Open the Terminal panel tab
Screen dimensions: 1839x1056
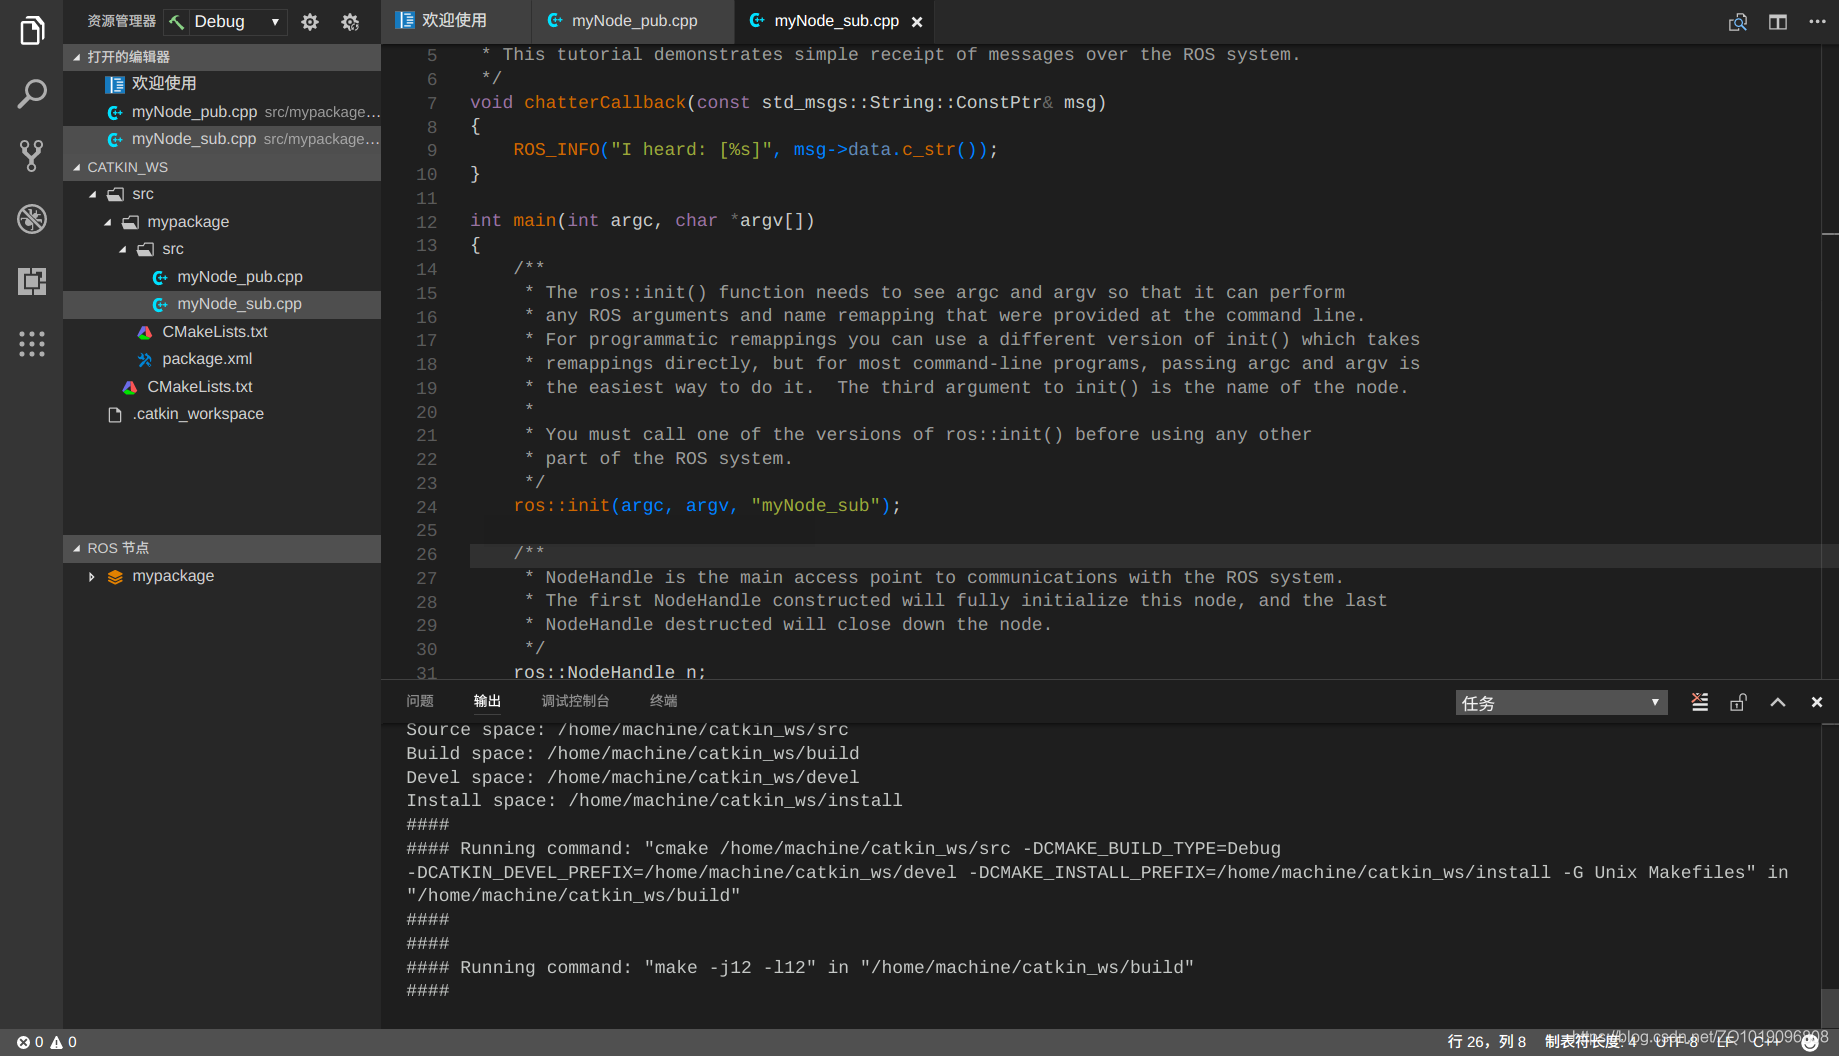(x=663, y=701)
